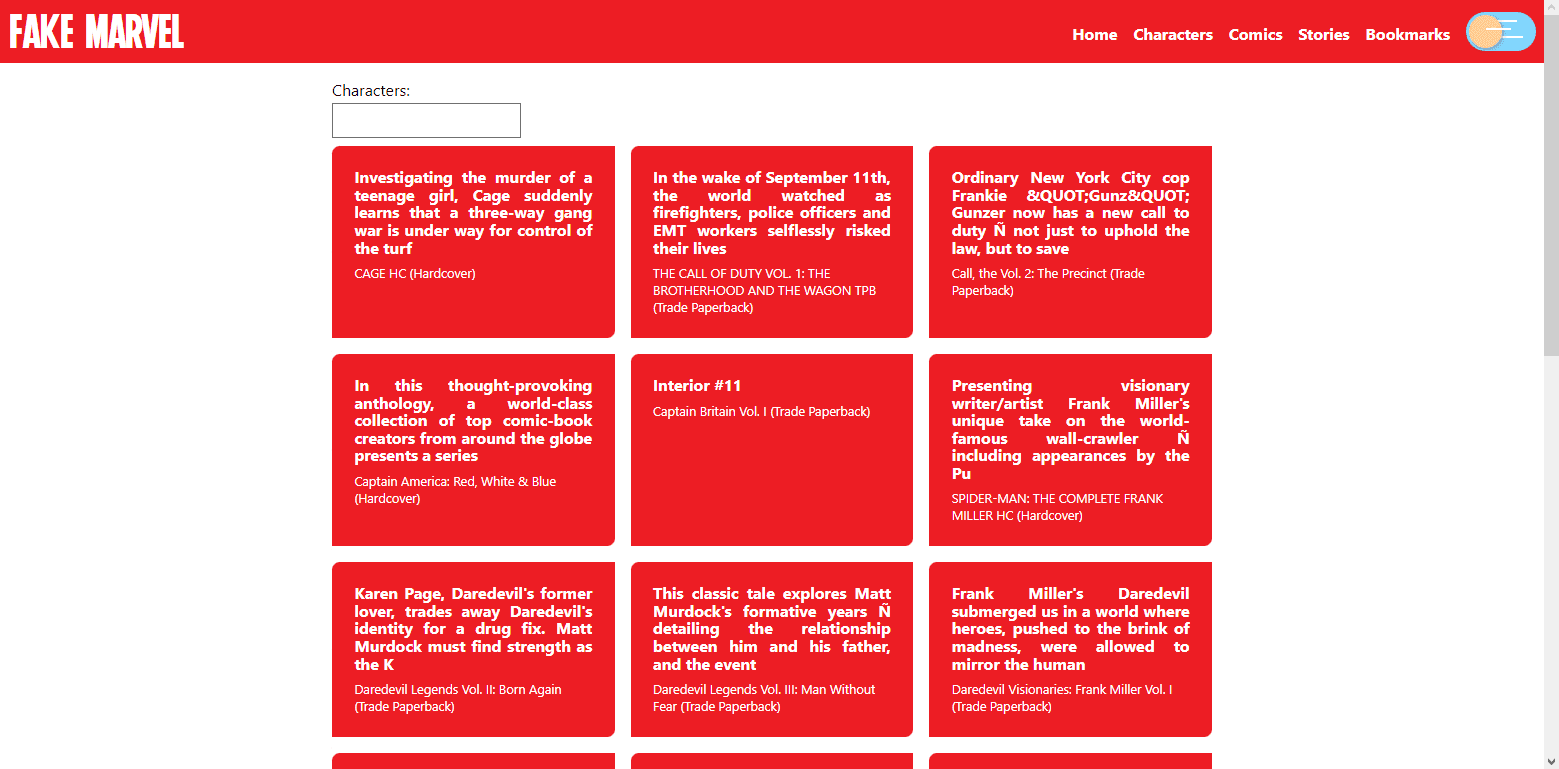The width and height of the screenshot is (1559, 769).
Task: Click the 'Characters:' label text
Action: coord(371,90)
